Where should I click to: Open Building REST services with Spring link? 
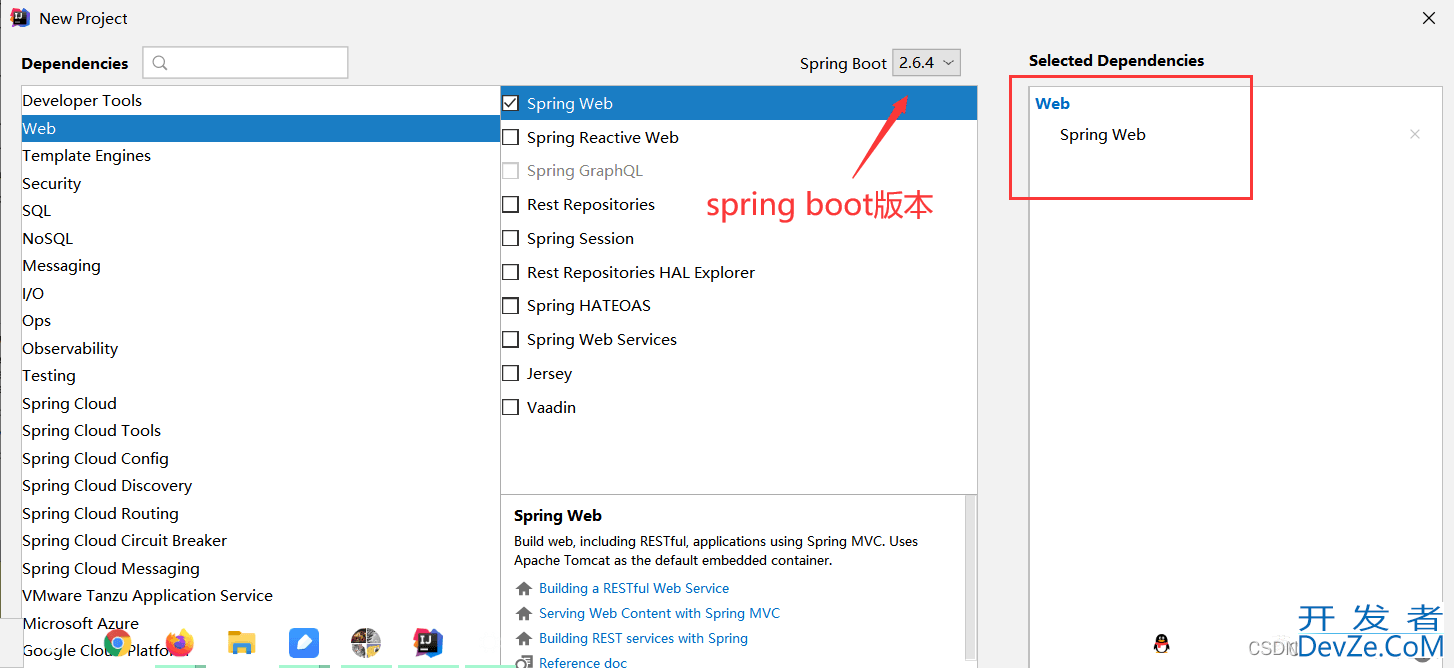[643, 638]
